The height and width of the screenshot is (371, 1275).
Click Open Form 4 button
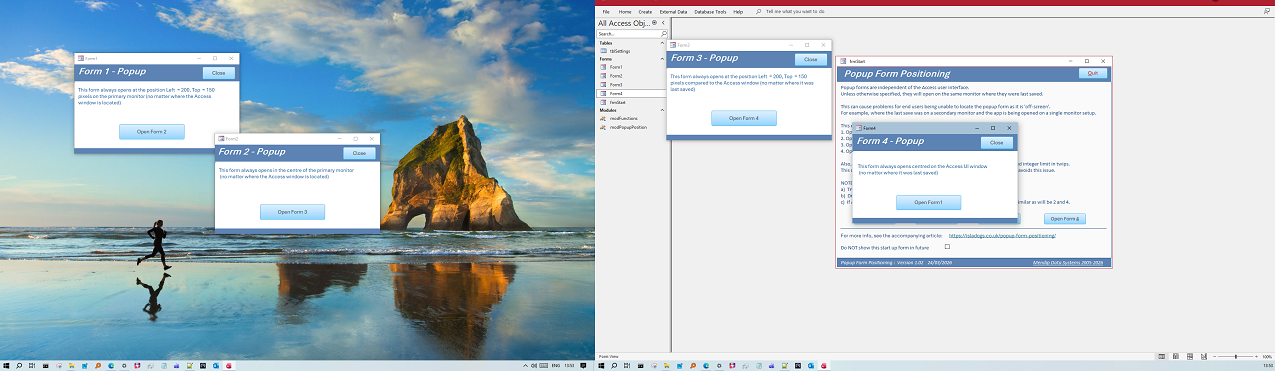[x=744, y=118]
